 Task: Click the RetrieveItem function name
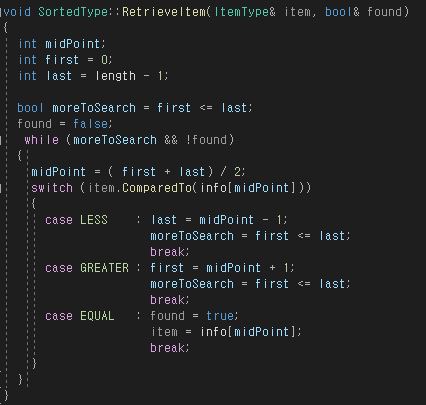click(164, 12)
